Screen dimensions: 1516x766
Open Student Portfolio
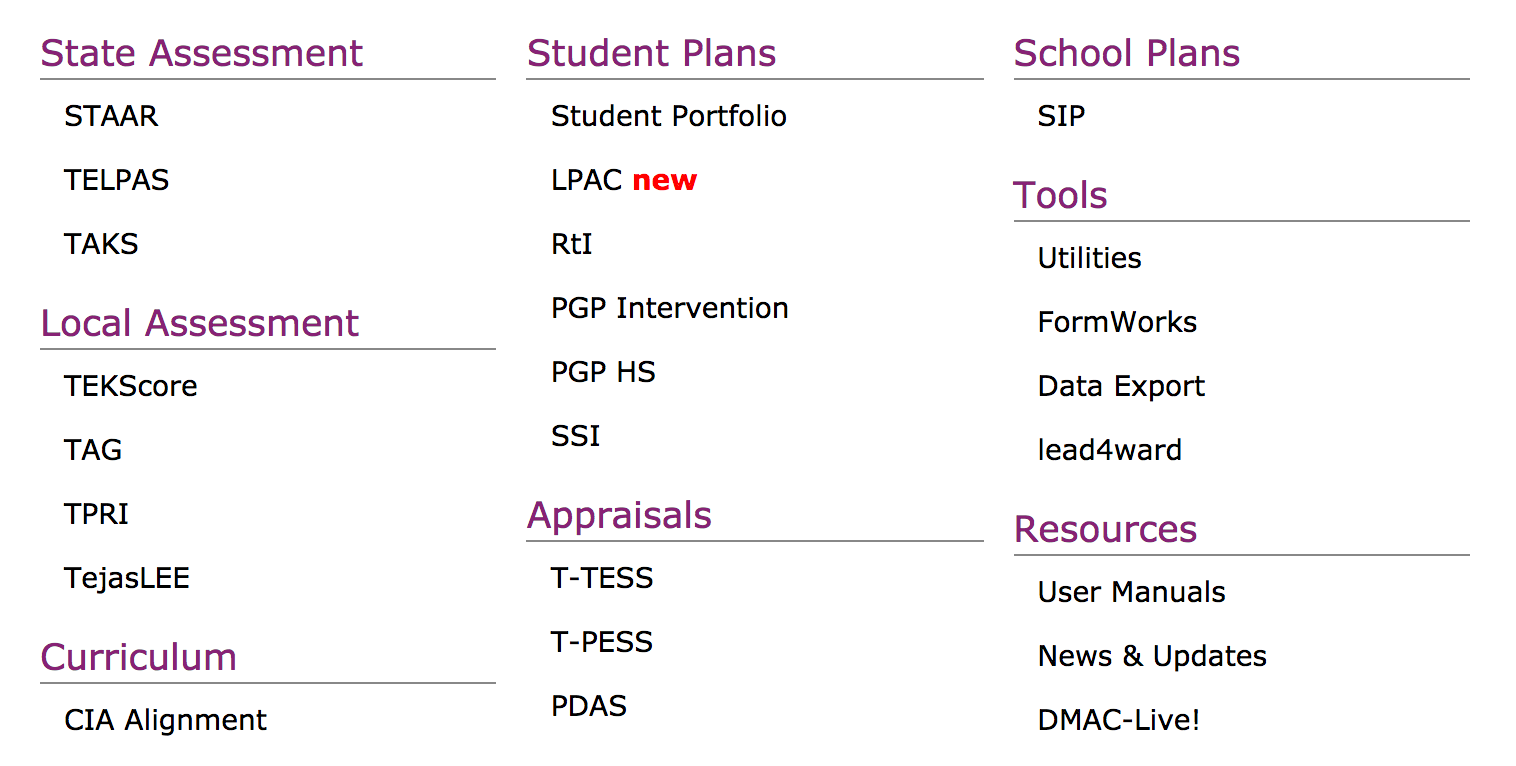click(668, 116)
